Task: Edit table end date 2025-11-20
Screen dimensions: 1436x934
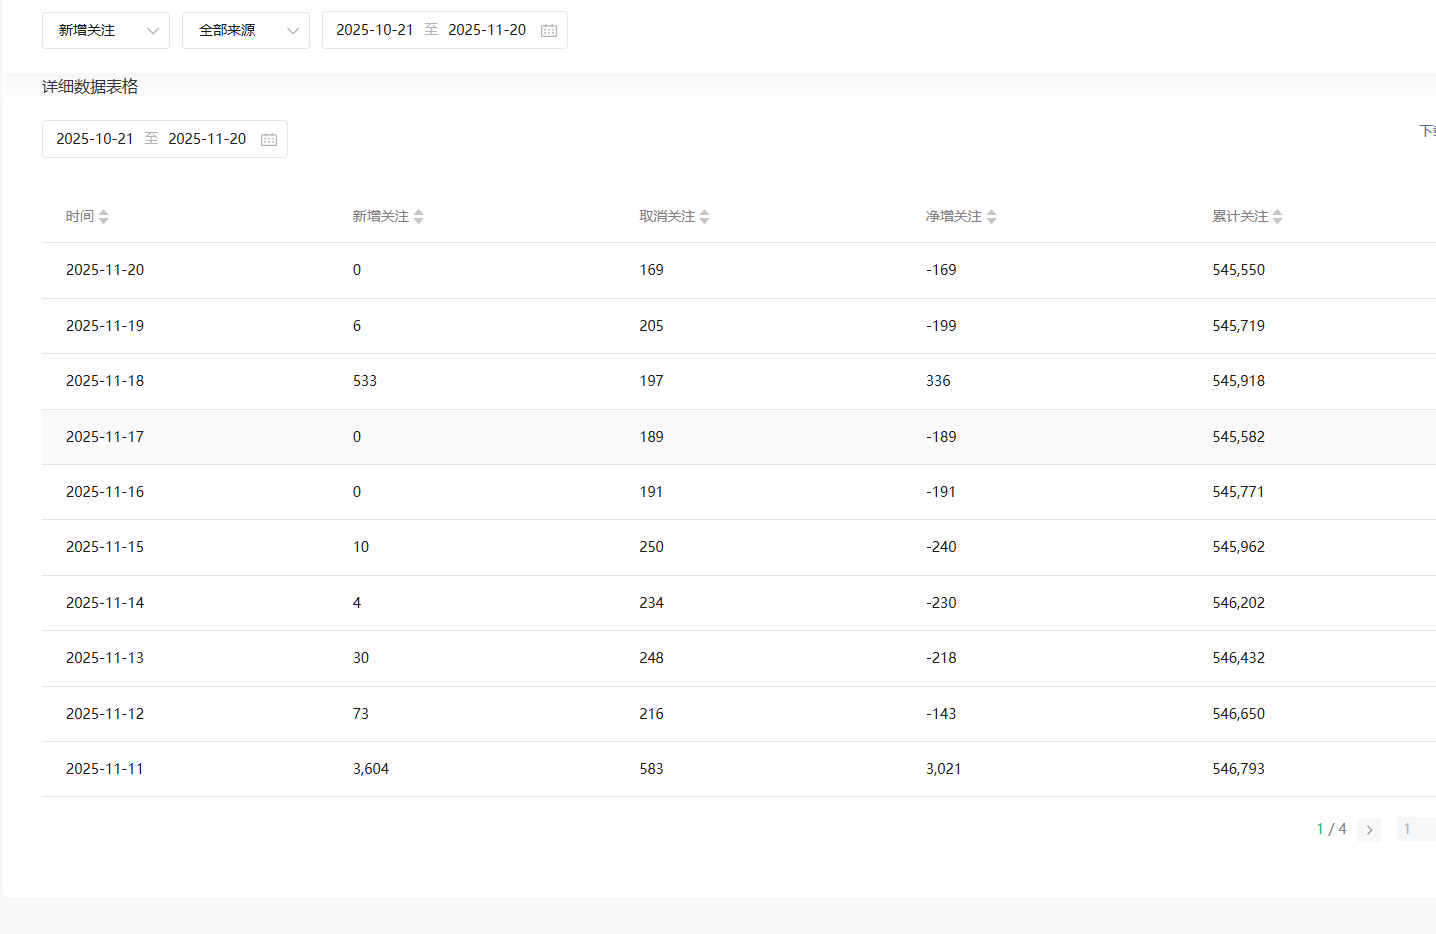Action: pos(207,139)
